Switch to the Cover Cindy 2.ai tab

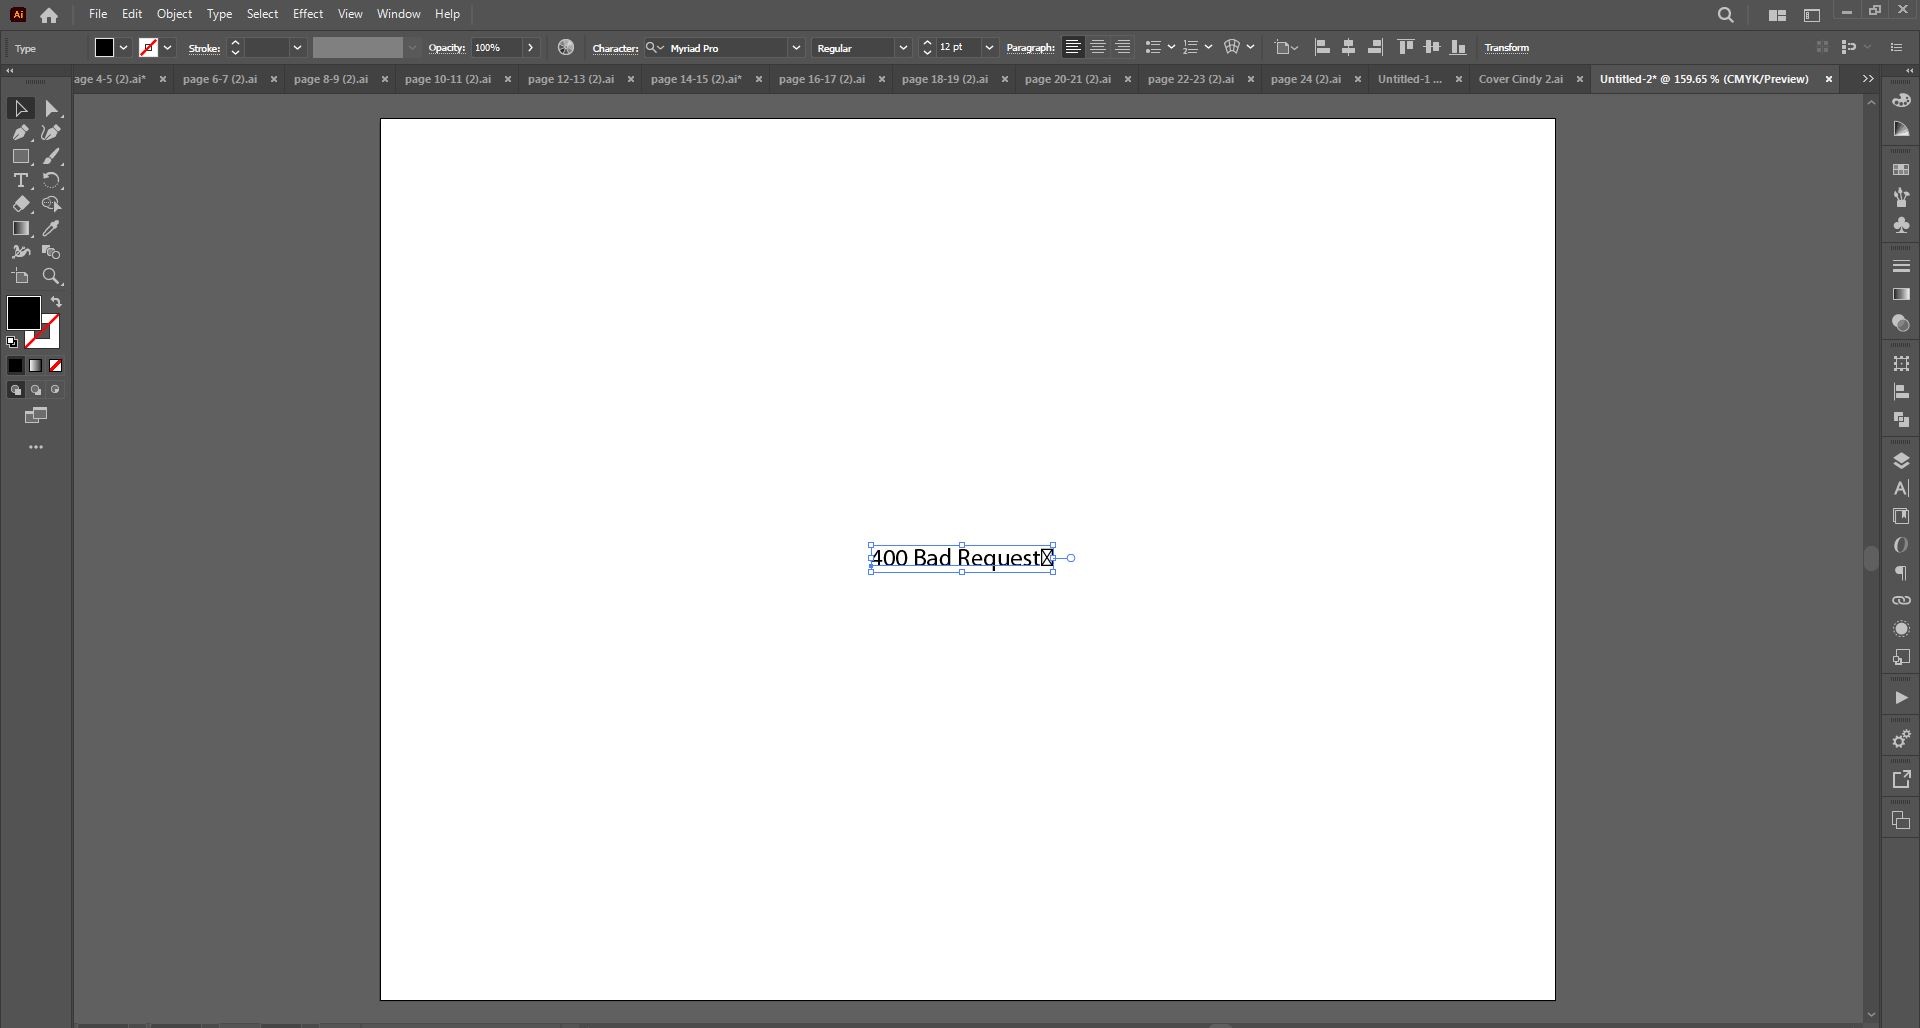[1519, 79]
